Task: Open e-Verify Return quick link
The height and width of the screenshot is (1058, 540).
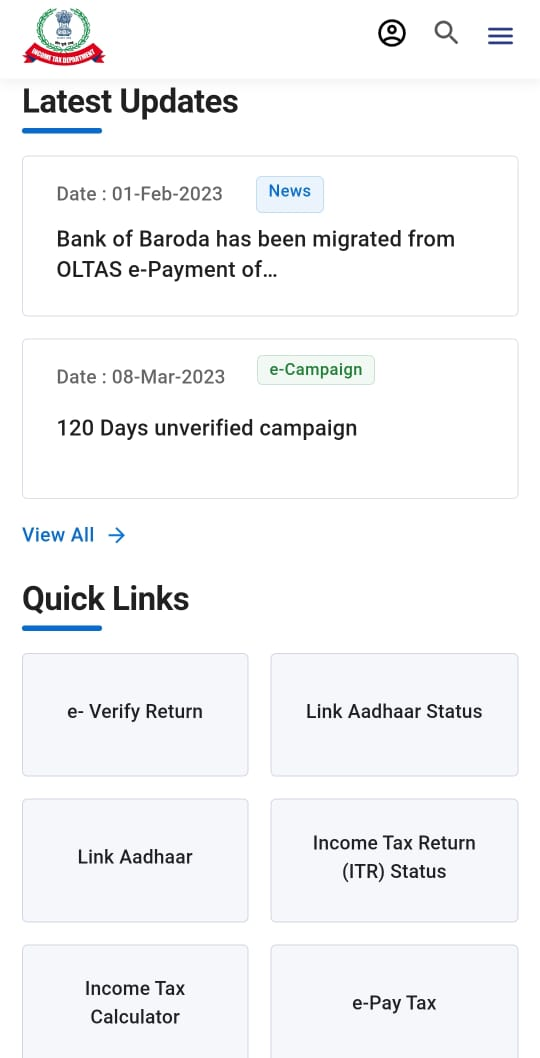Action: coord(135,715)
